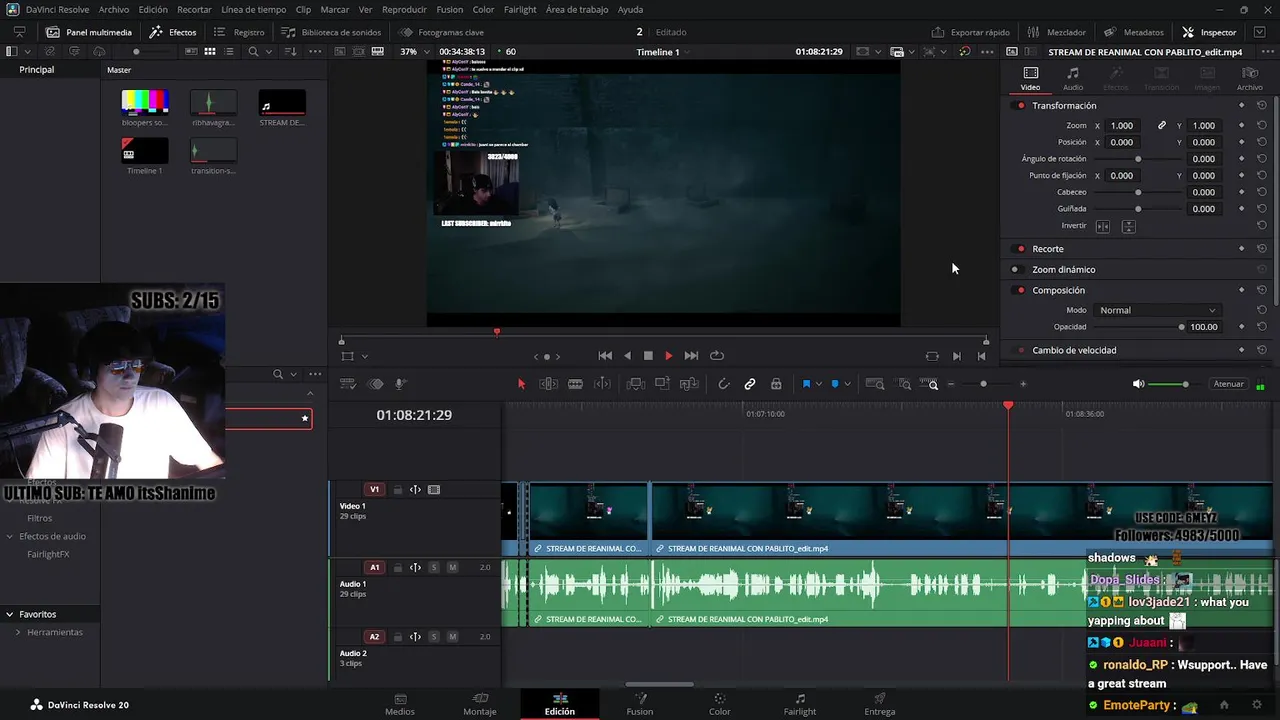Jump to the last frame

tap(691, 356)
